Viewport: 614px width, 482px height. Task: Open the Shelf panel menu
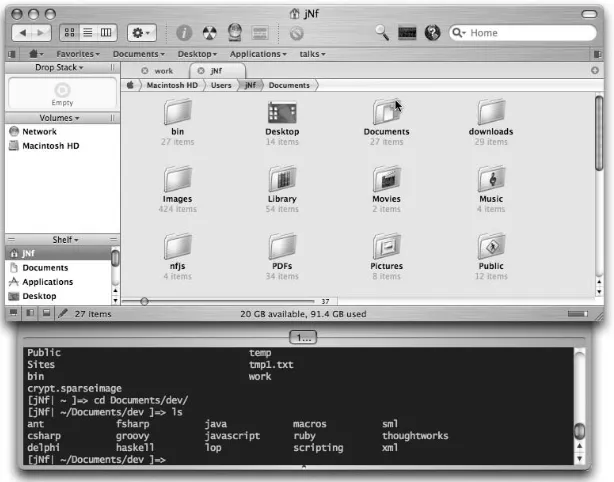(x=65, y=240)
